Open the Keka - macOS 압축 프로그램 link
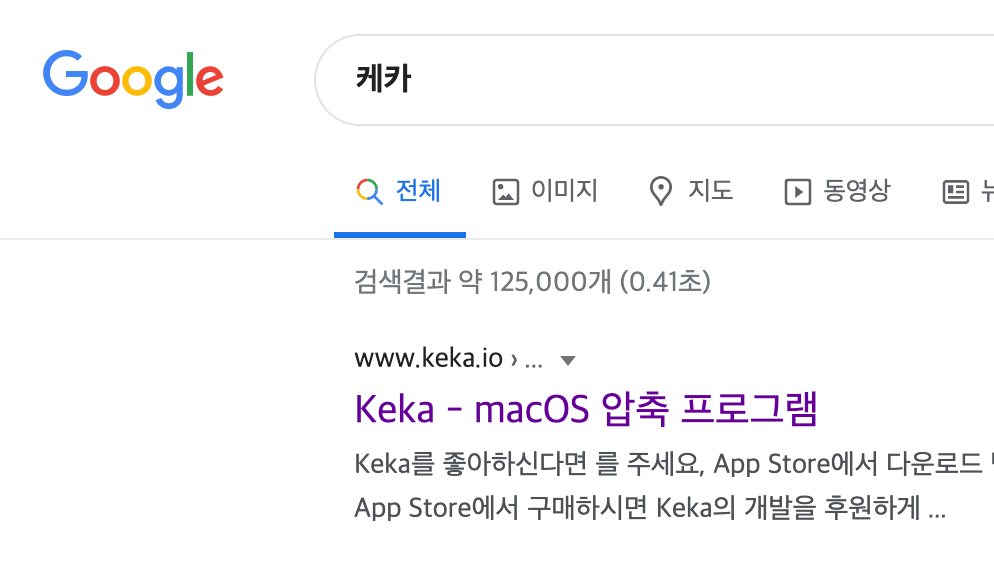 point(586,409)
